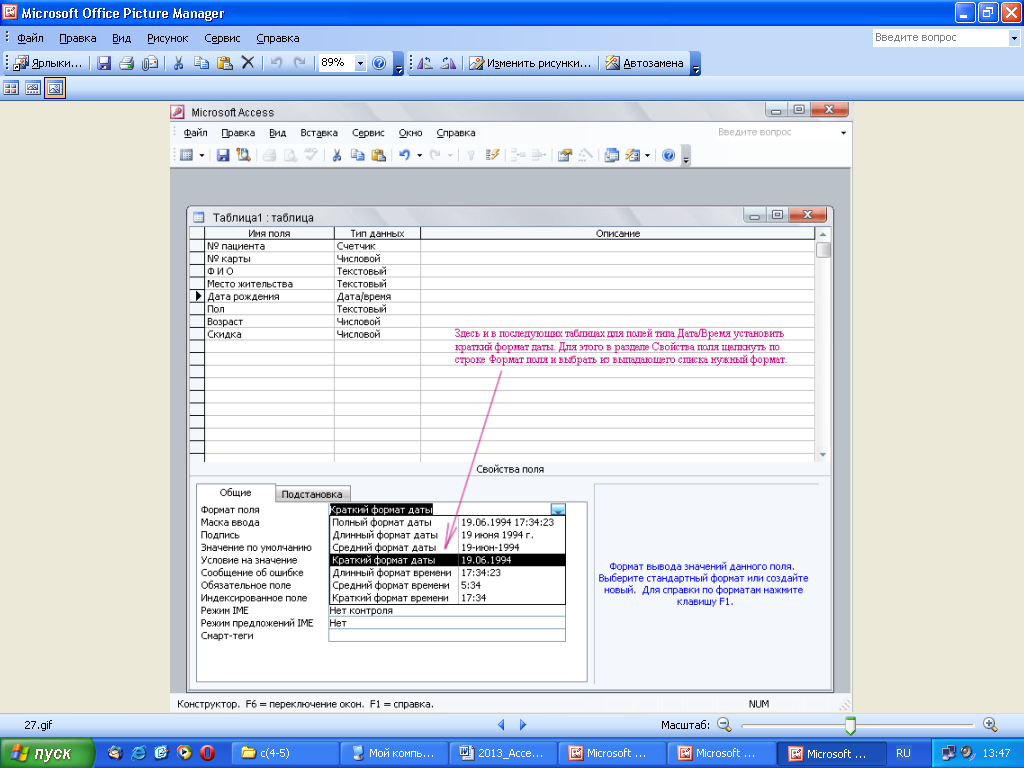This screenshot has height=768, width=1024.
Task: Click Indexes lightning icon in pictured Access toolbar
Action: point(492,155)
